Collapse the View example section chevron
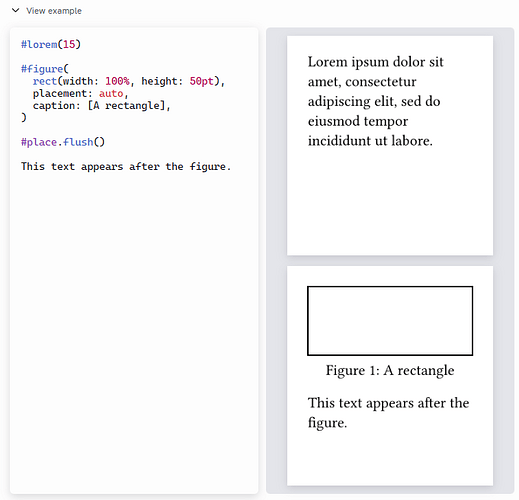The height and width of the screenshot is (500, 519). pos(15,10)
